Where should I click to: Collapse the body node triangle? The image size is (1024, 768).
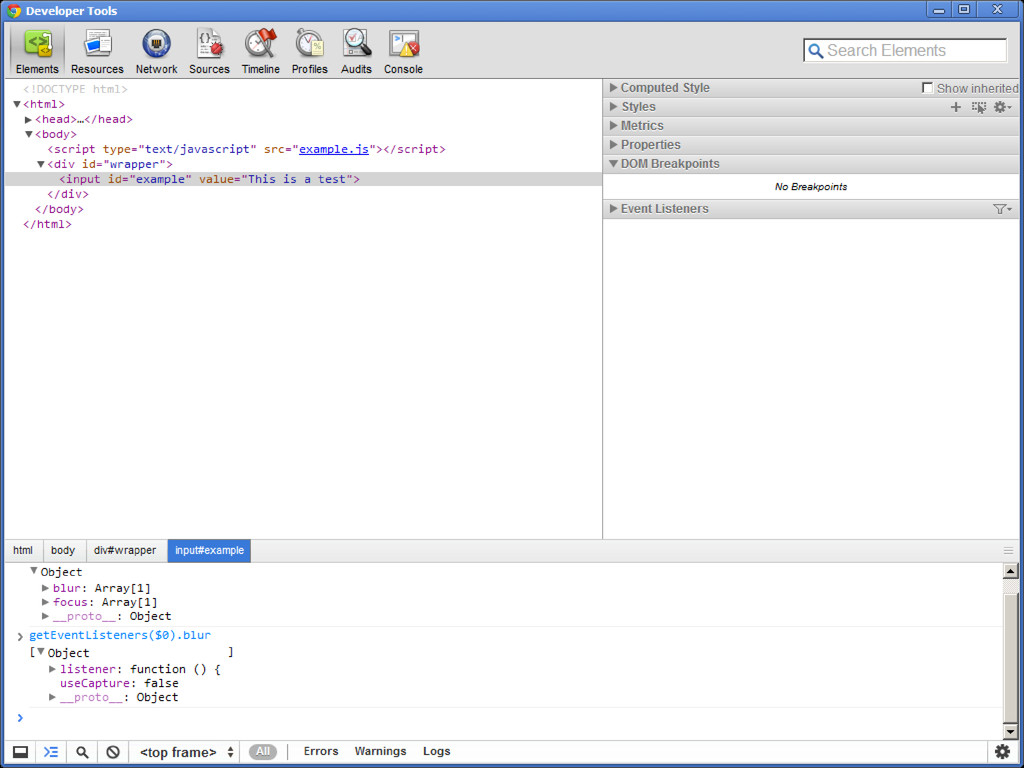(29, 135)
